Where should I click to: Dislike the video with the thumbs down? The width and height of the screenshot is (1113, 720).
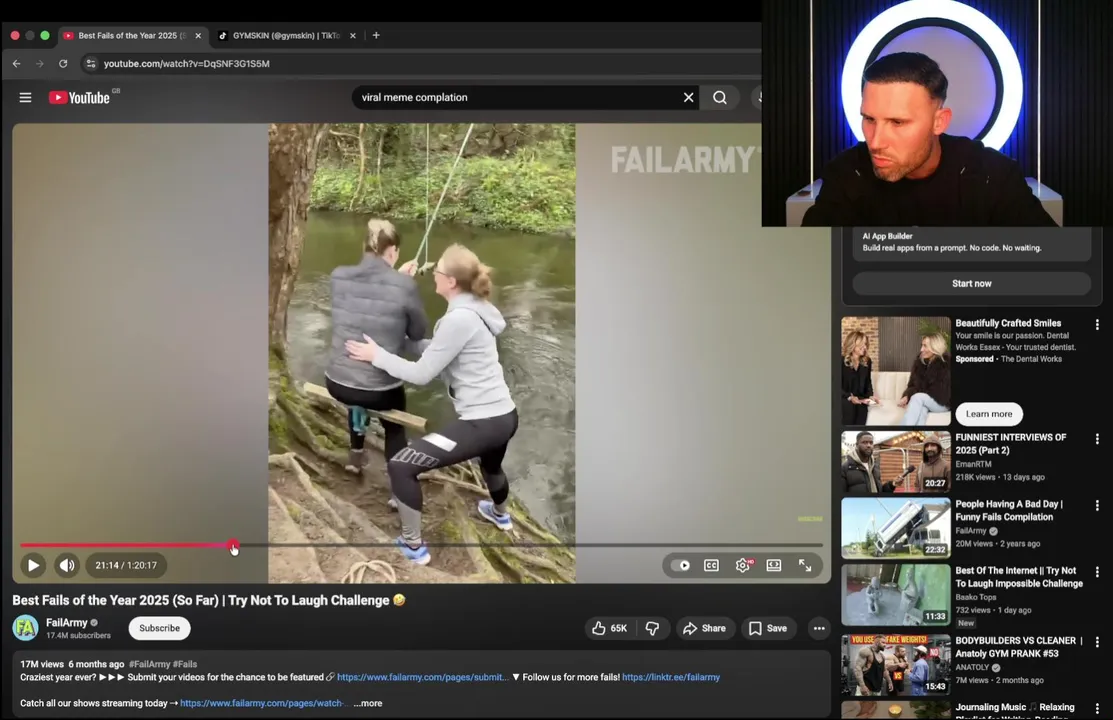(652, 628)
